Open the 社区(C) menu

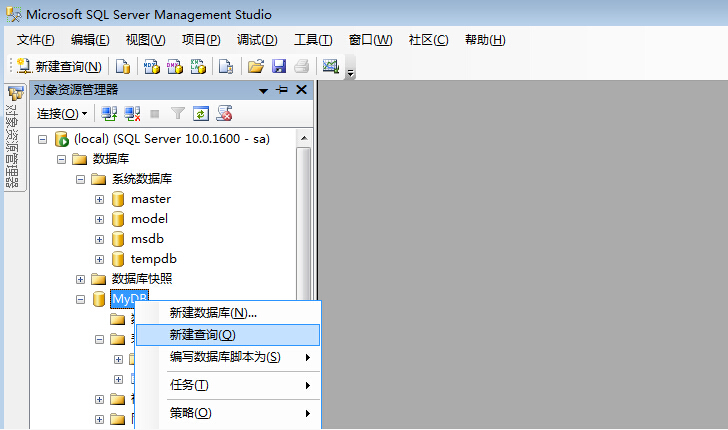(429, 40)
